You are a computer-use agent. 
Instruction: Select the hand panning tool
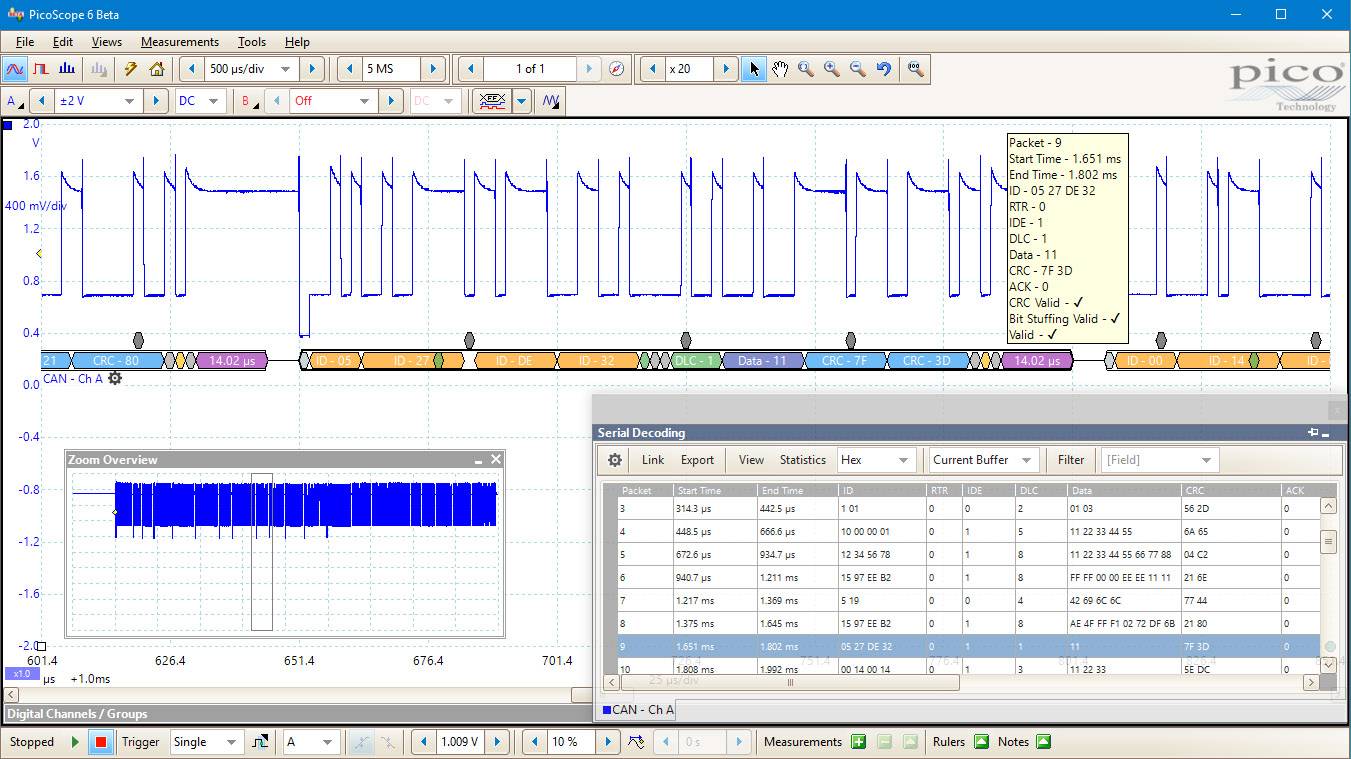[x=780, y=69]
